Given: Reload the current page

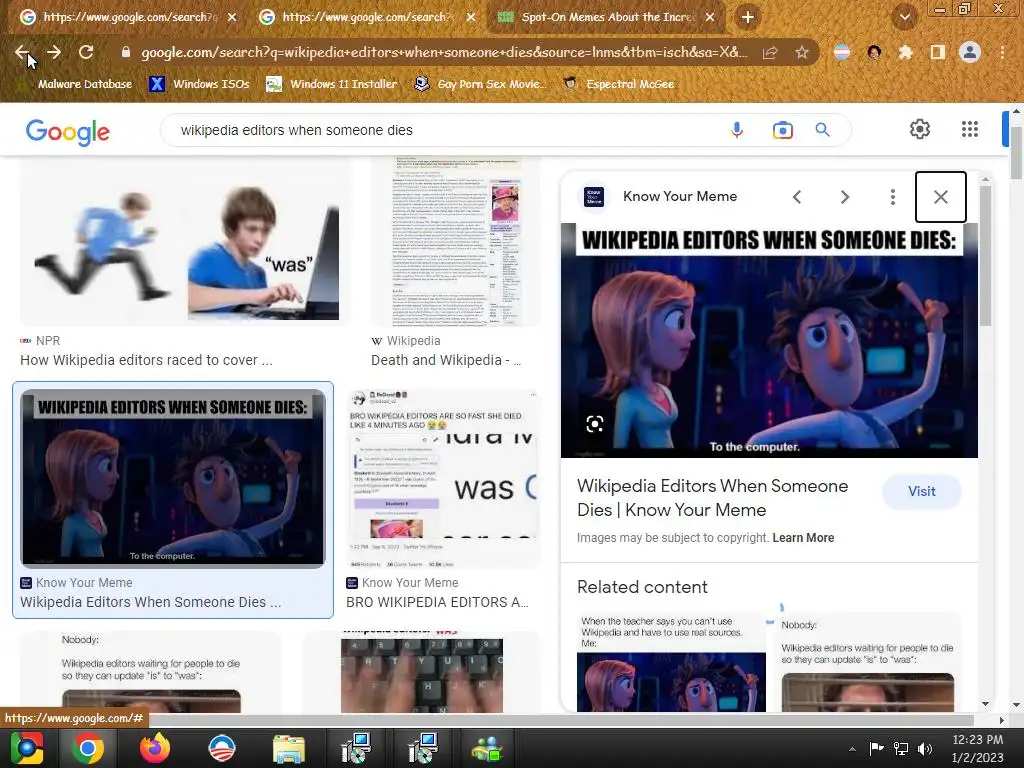Looking at the screenshot, I should click(86, 52).
